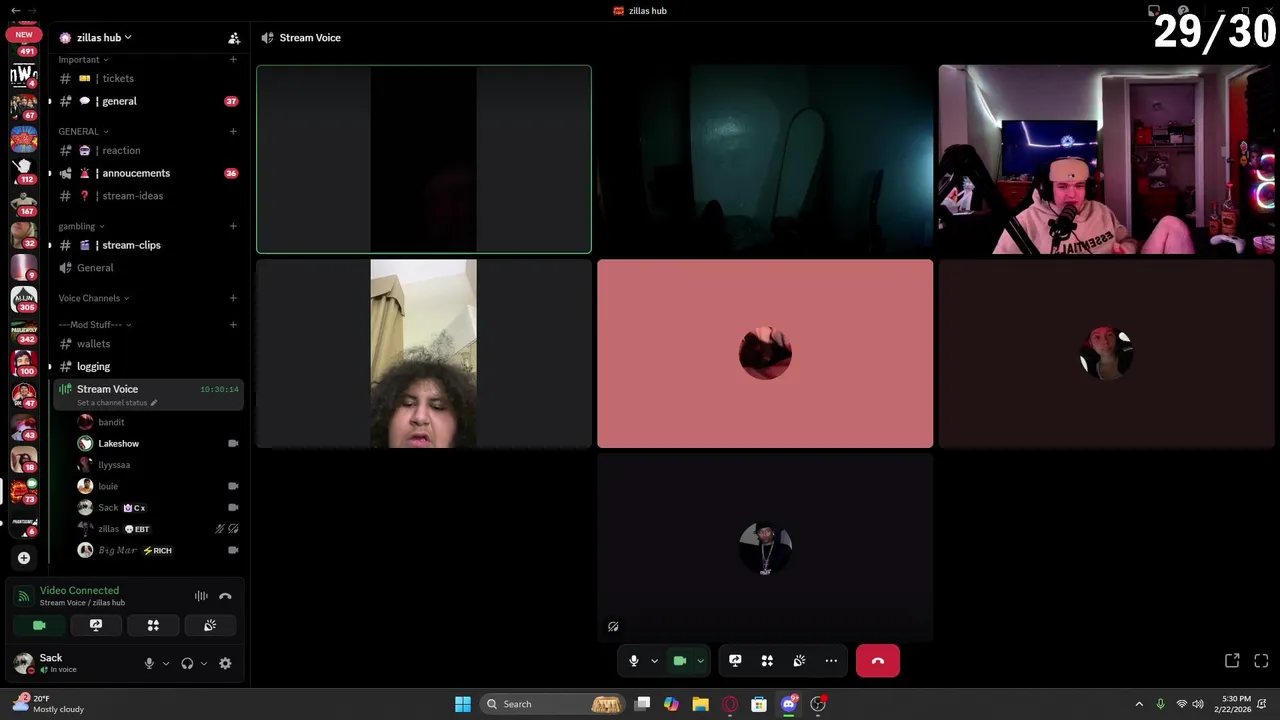The width and height of the screenshot is (1280, 720).
Task: Collapse the gambling category
Action: (x=81, y=226)
